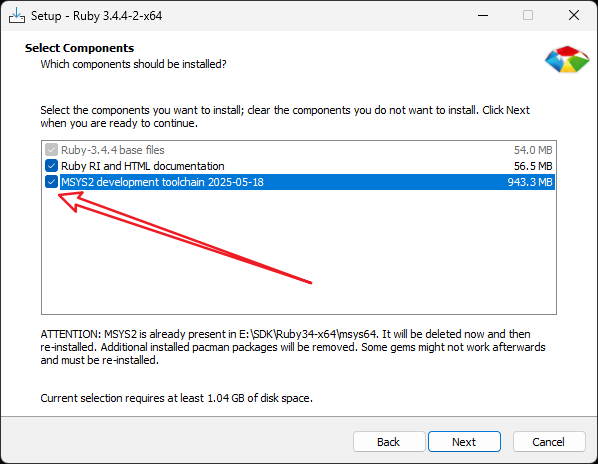This screenshot has height=464, width=598.
Task: Select the Ruby RI and HTML documentation row label
Action: 143,166
